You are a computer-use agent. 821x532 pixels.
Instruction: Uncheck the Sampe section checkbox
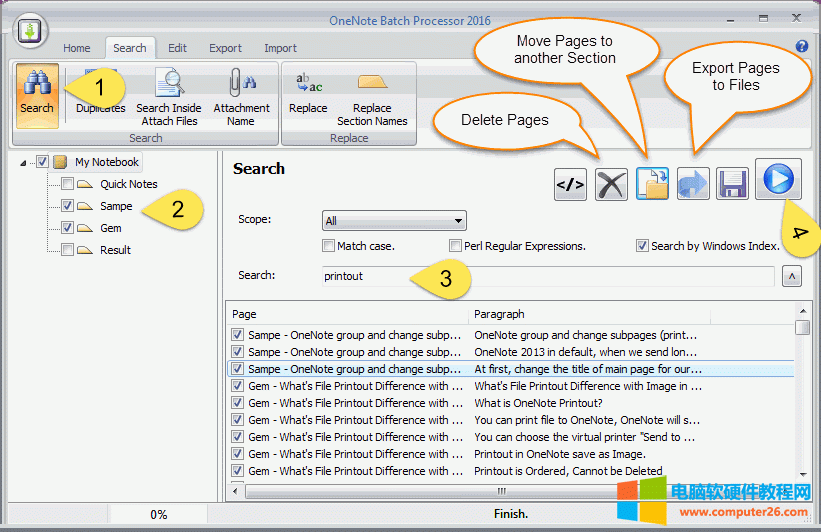click(67, 206)
